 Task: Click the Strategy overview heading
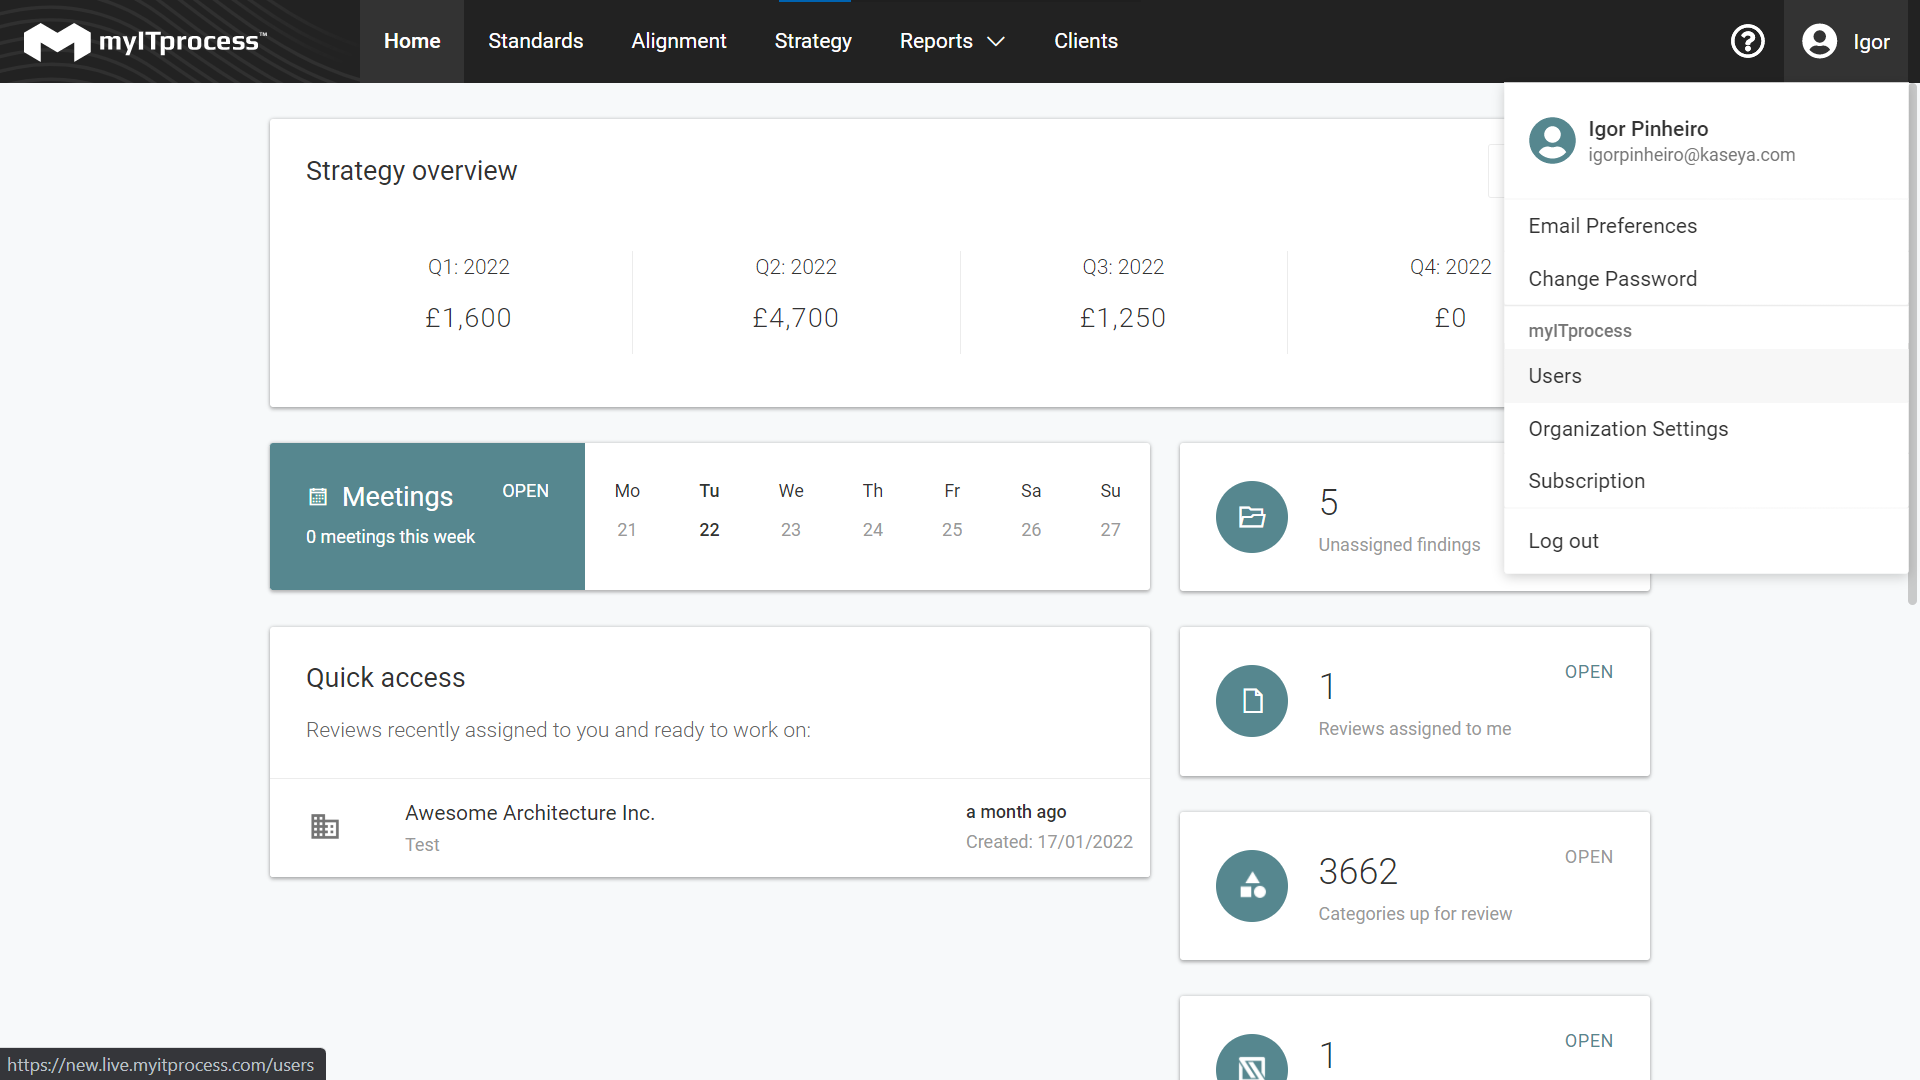tap(411, 171)
